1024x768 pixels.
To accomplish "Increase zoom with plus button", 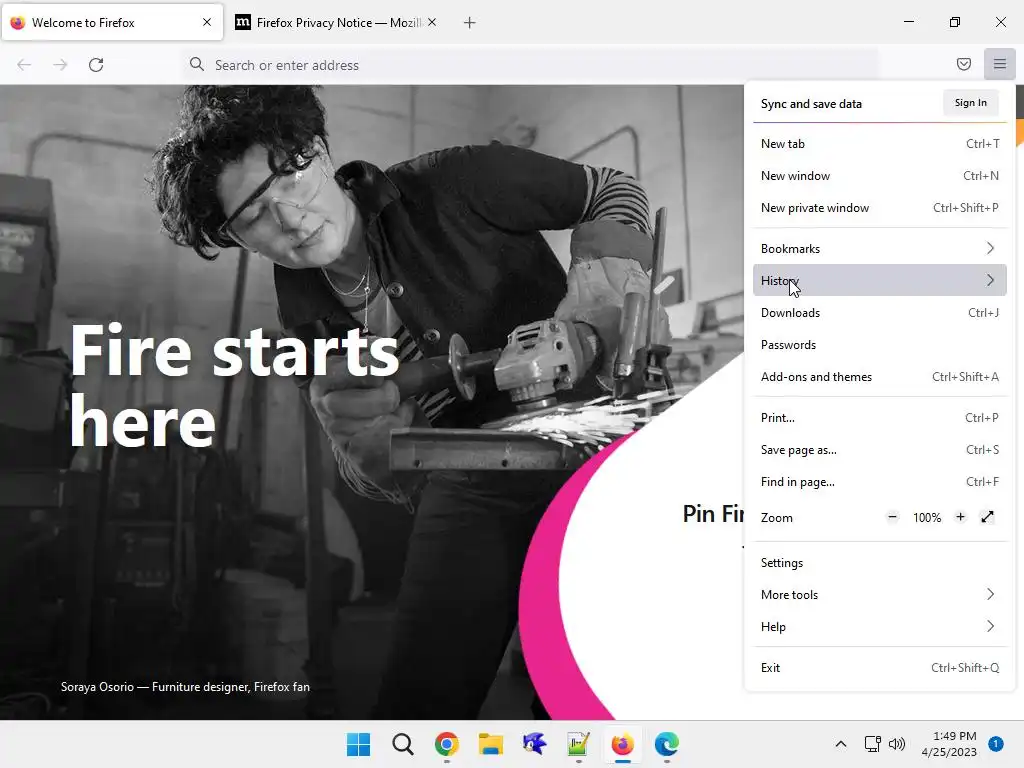I will [960, 517].
